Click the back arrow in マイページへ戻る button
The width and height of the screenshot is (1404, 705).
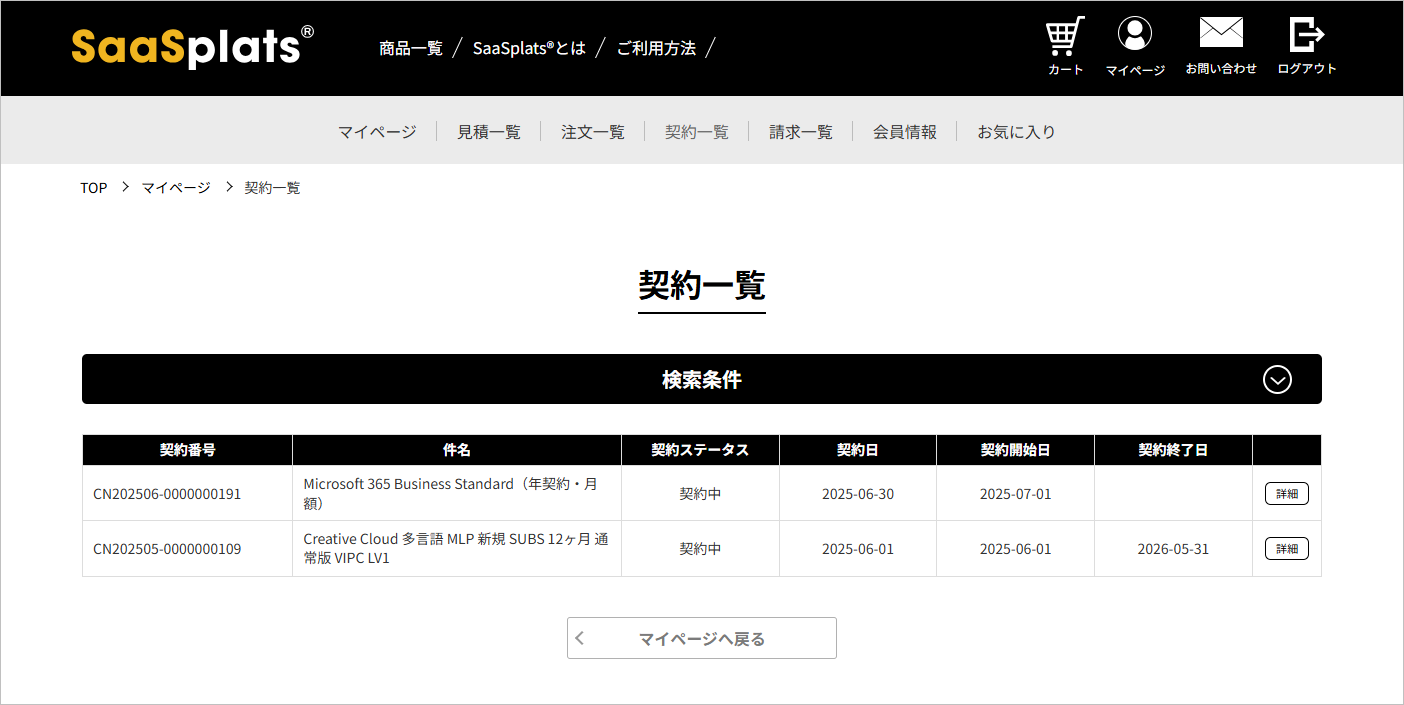581,638
